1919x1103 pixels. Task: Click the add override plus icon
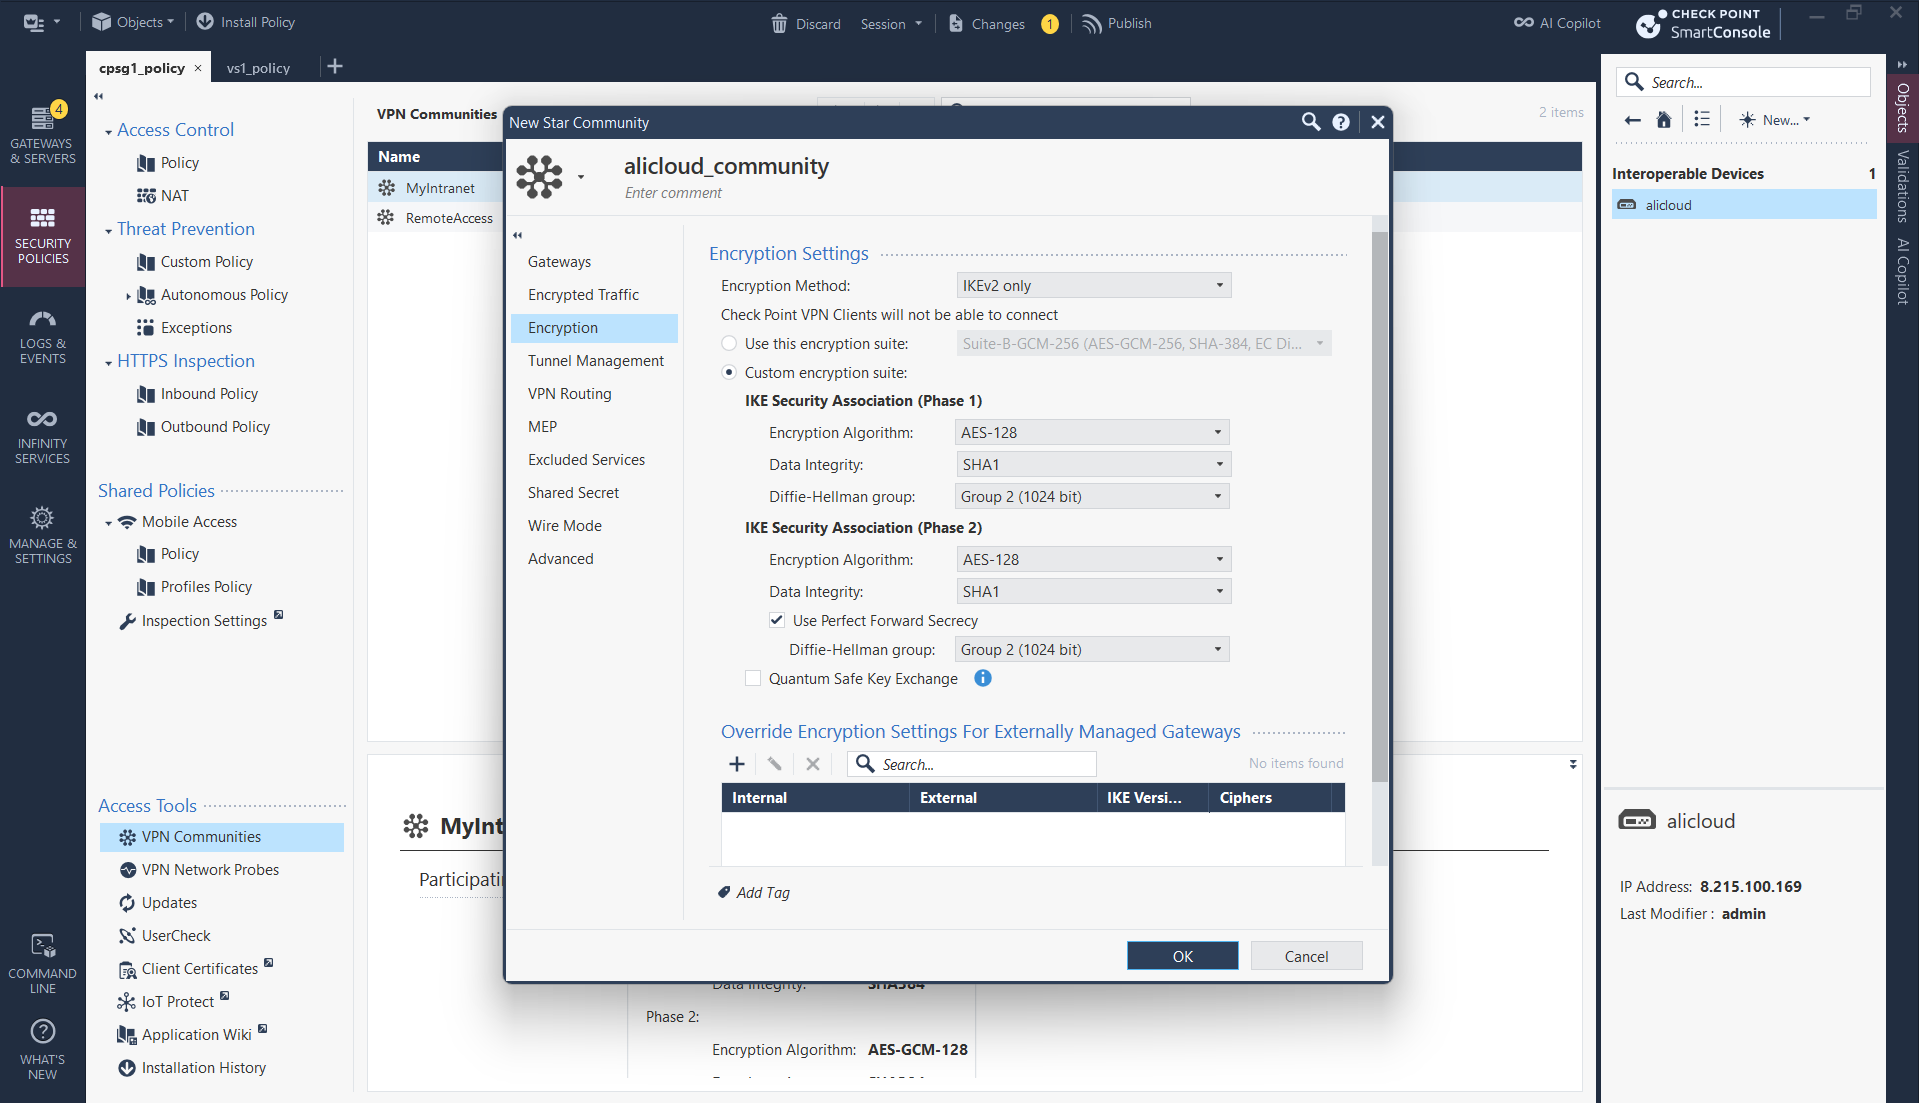pos(737,764)
